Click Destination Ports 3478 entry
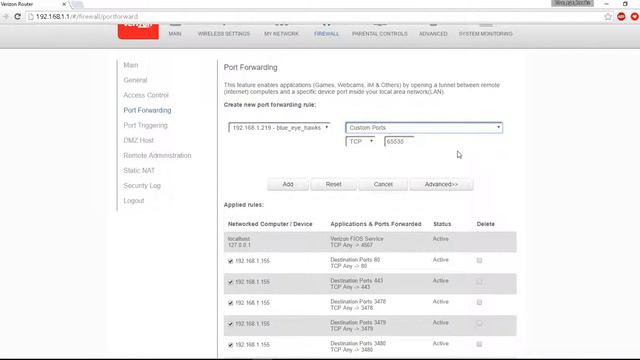 coord(358,304)
